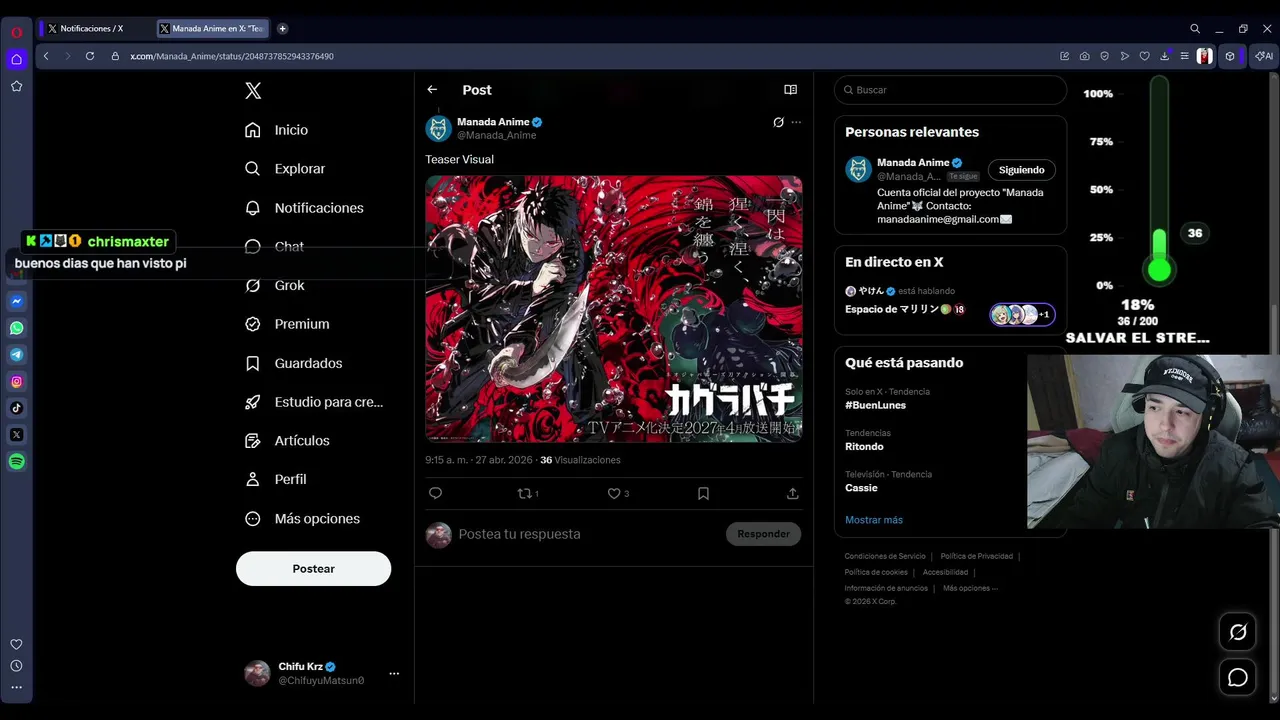Viewport: 1280px width, 720px height.
Task: Share the post via share icon
Action: click(793, 493)
